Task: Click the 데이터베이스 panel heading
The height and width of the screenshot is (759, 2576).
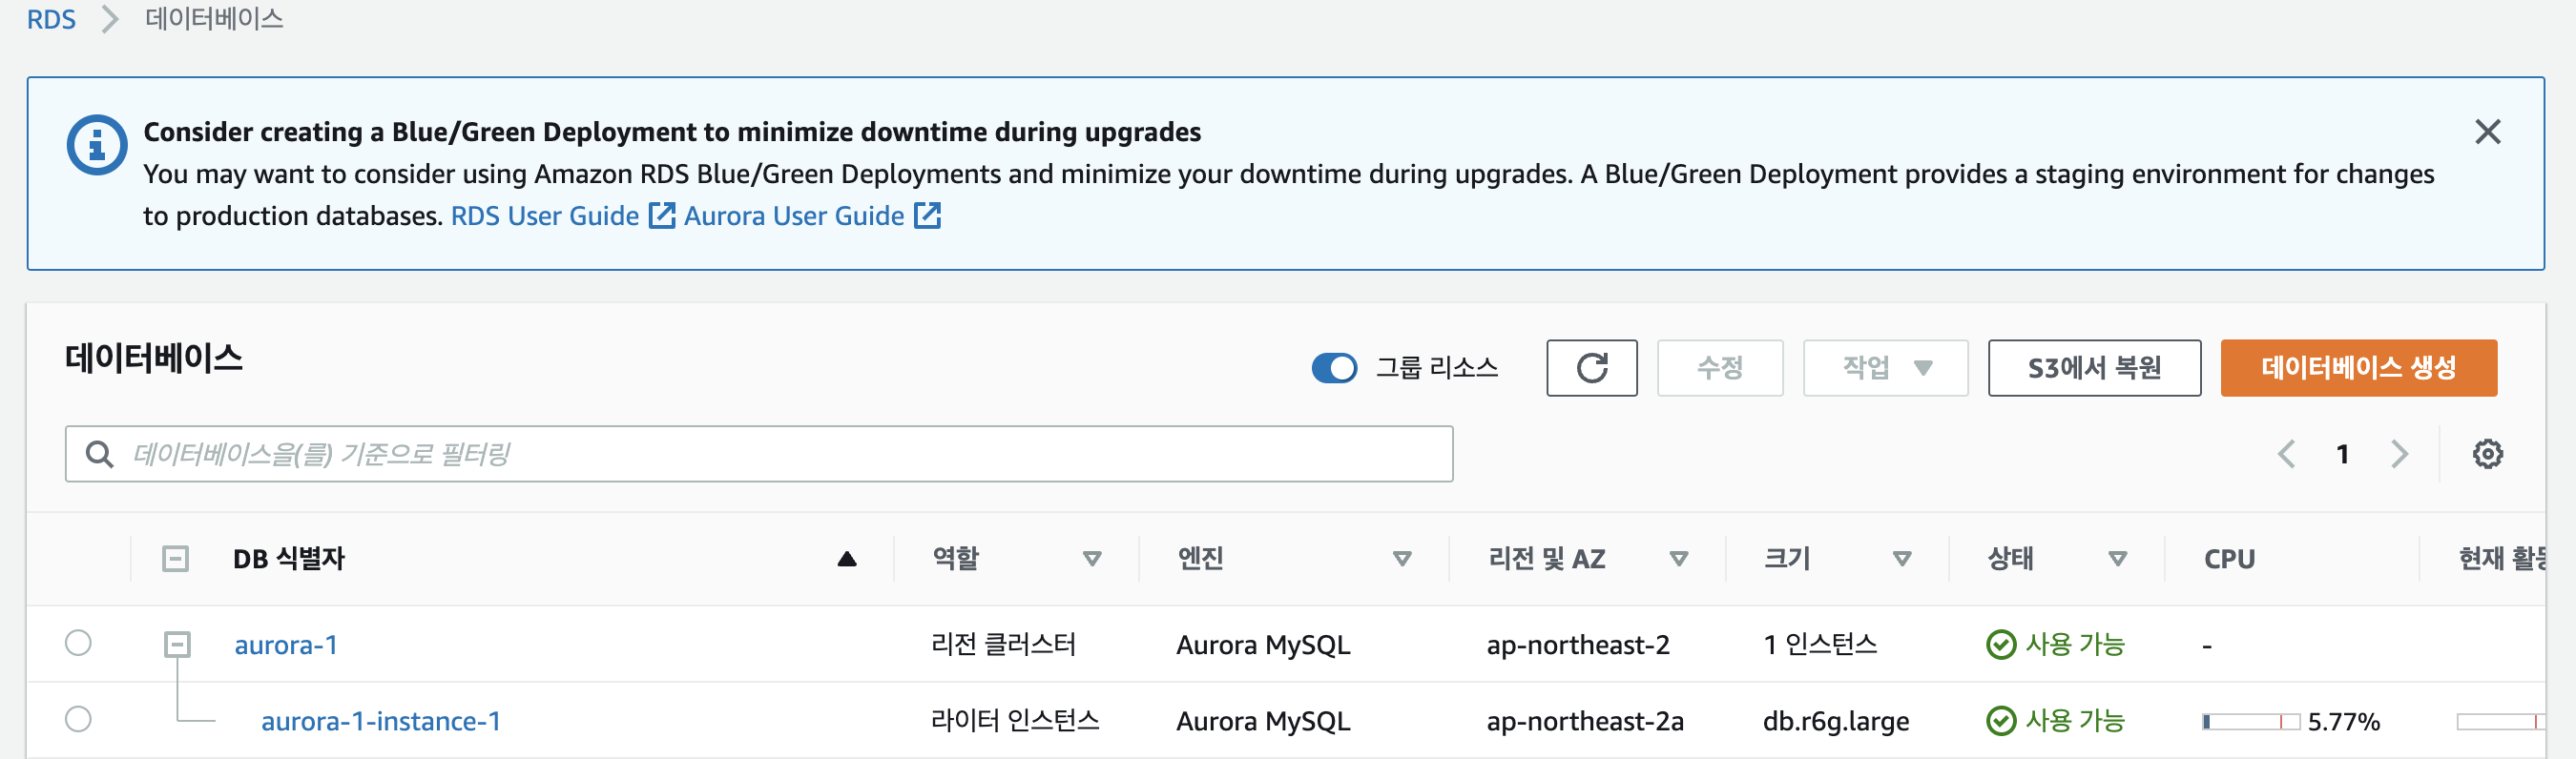Action: pos(154,358)
